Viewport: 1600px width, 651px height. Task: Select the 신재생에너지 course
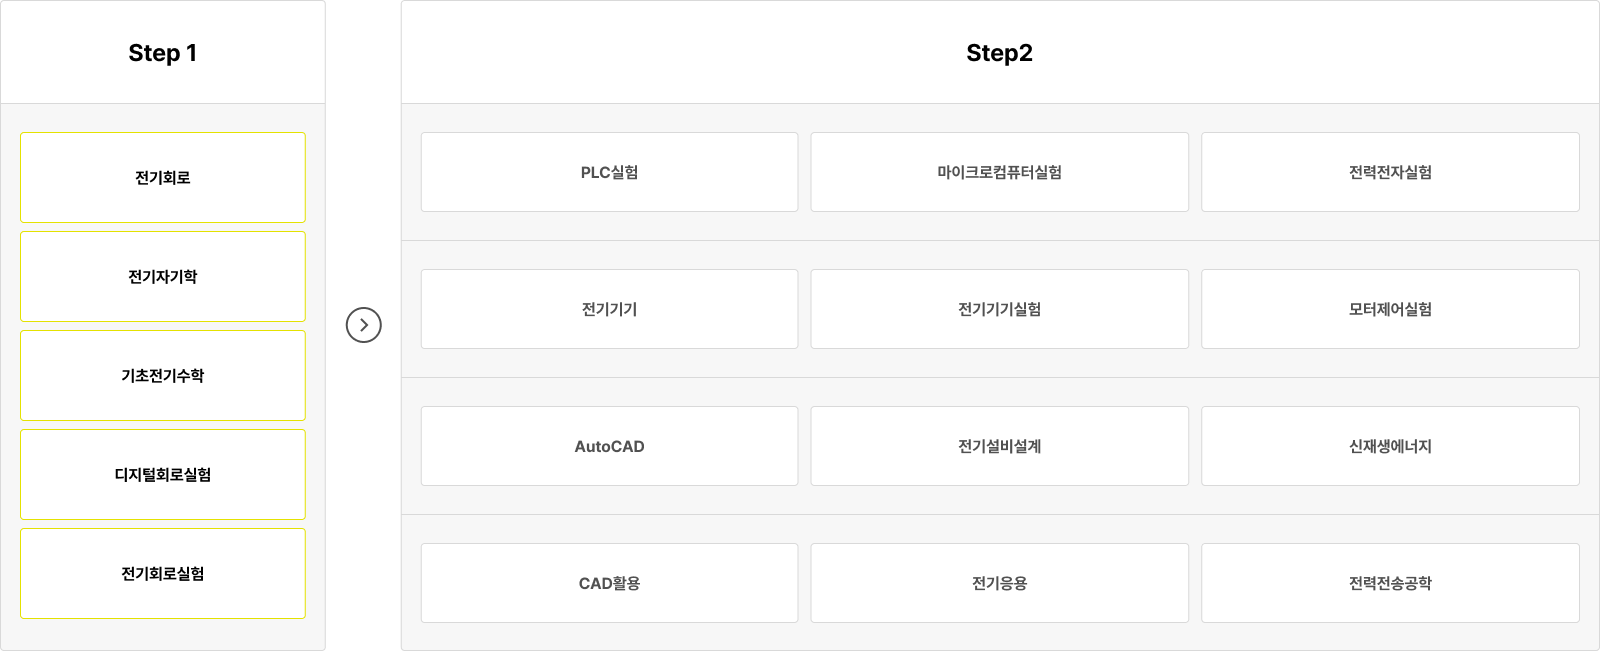[1389, 446]
